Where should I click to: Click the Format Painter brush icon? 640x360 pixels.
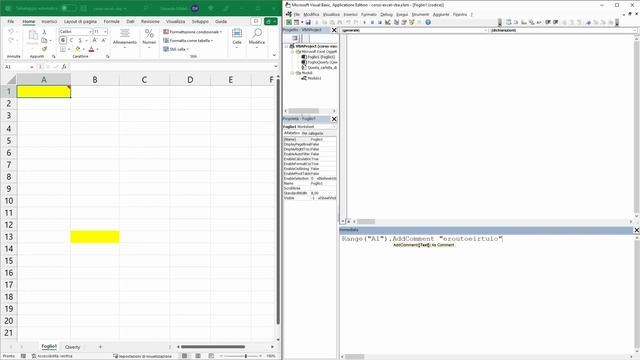(44, 49)
